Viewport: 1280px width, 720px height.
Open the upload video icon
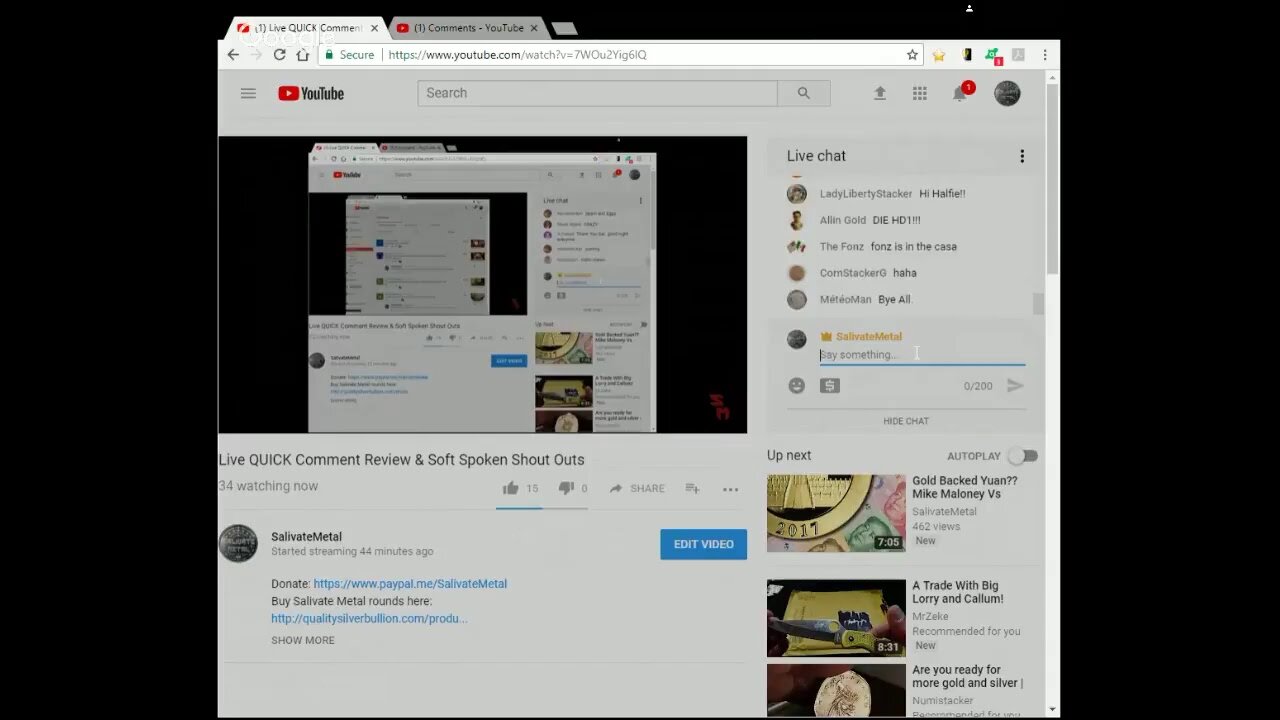pyautogui.click(x=880, y=93)
